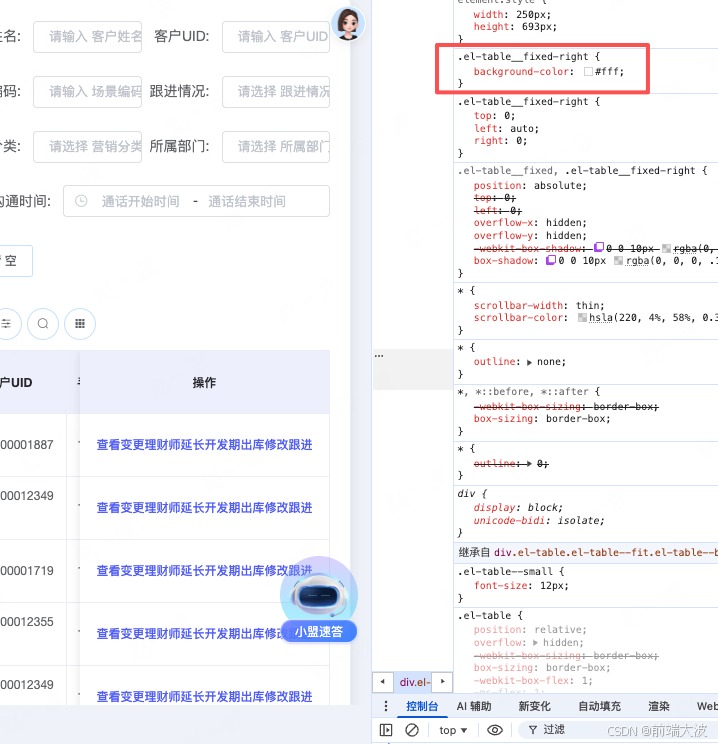Click the clock icon in time range field
Screen dimensions: 718x744
[81, 201]
